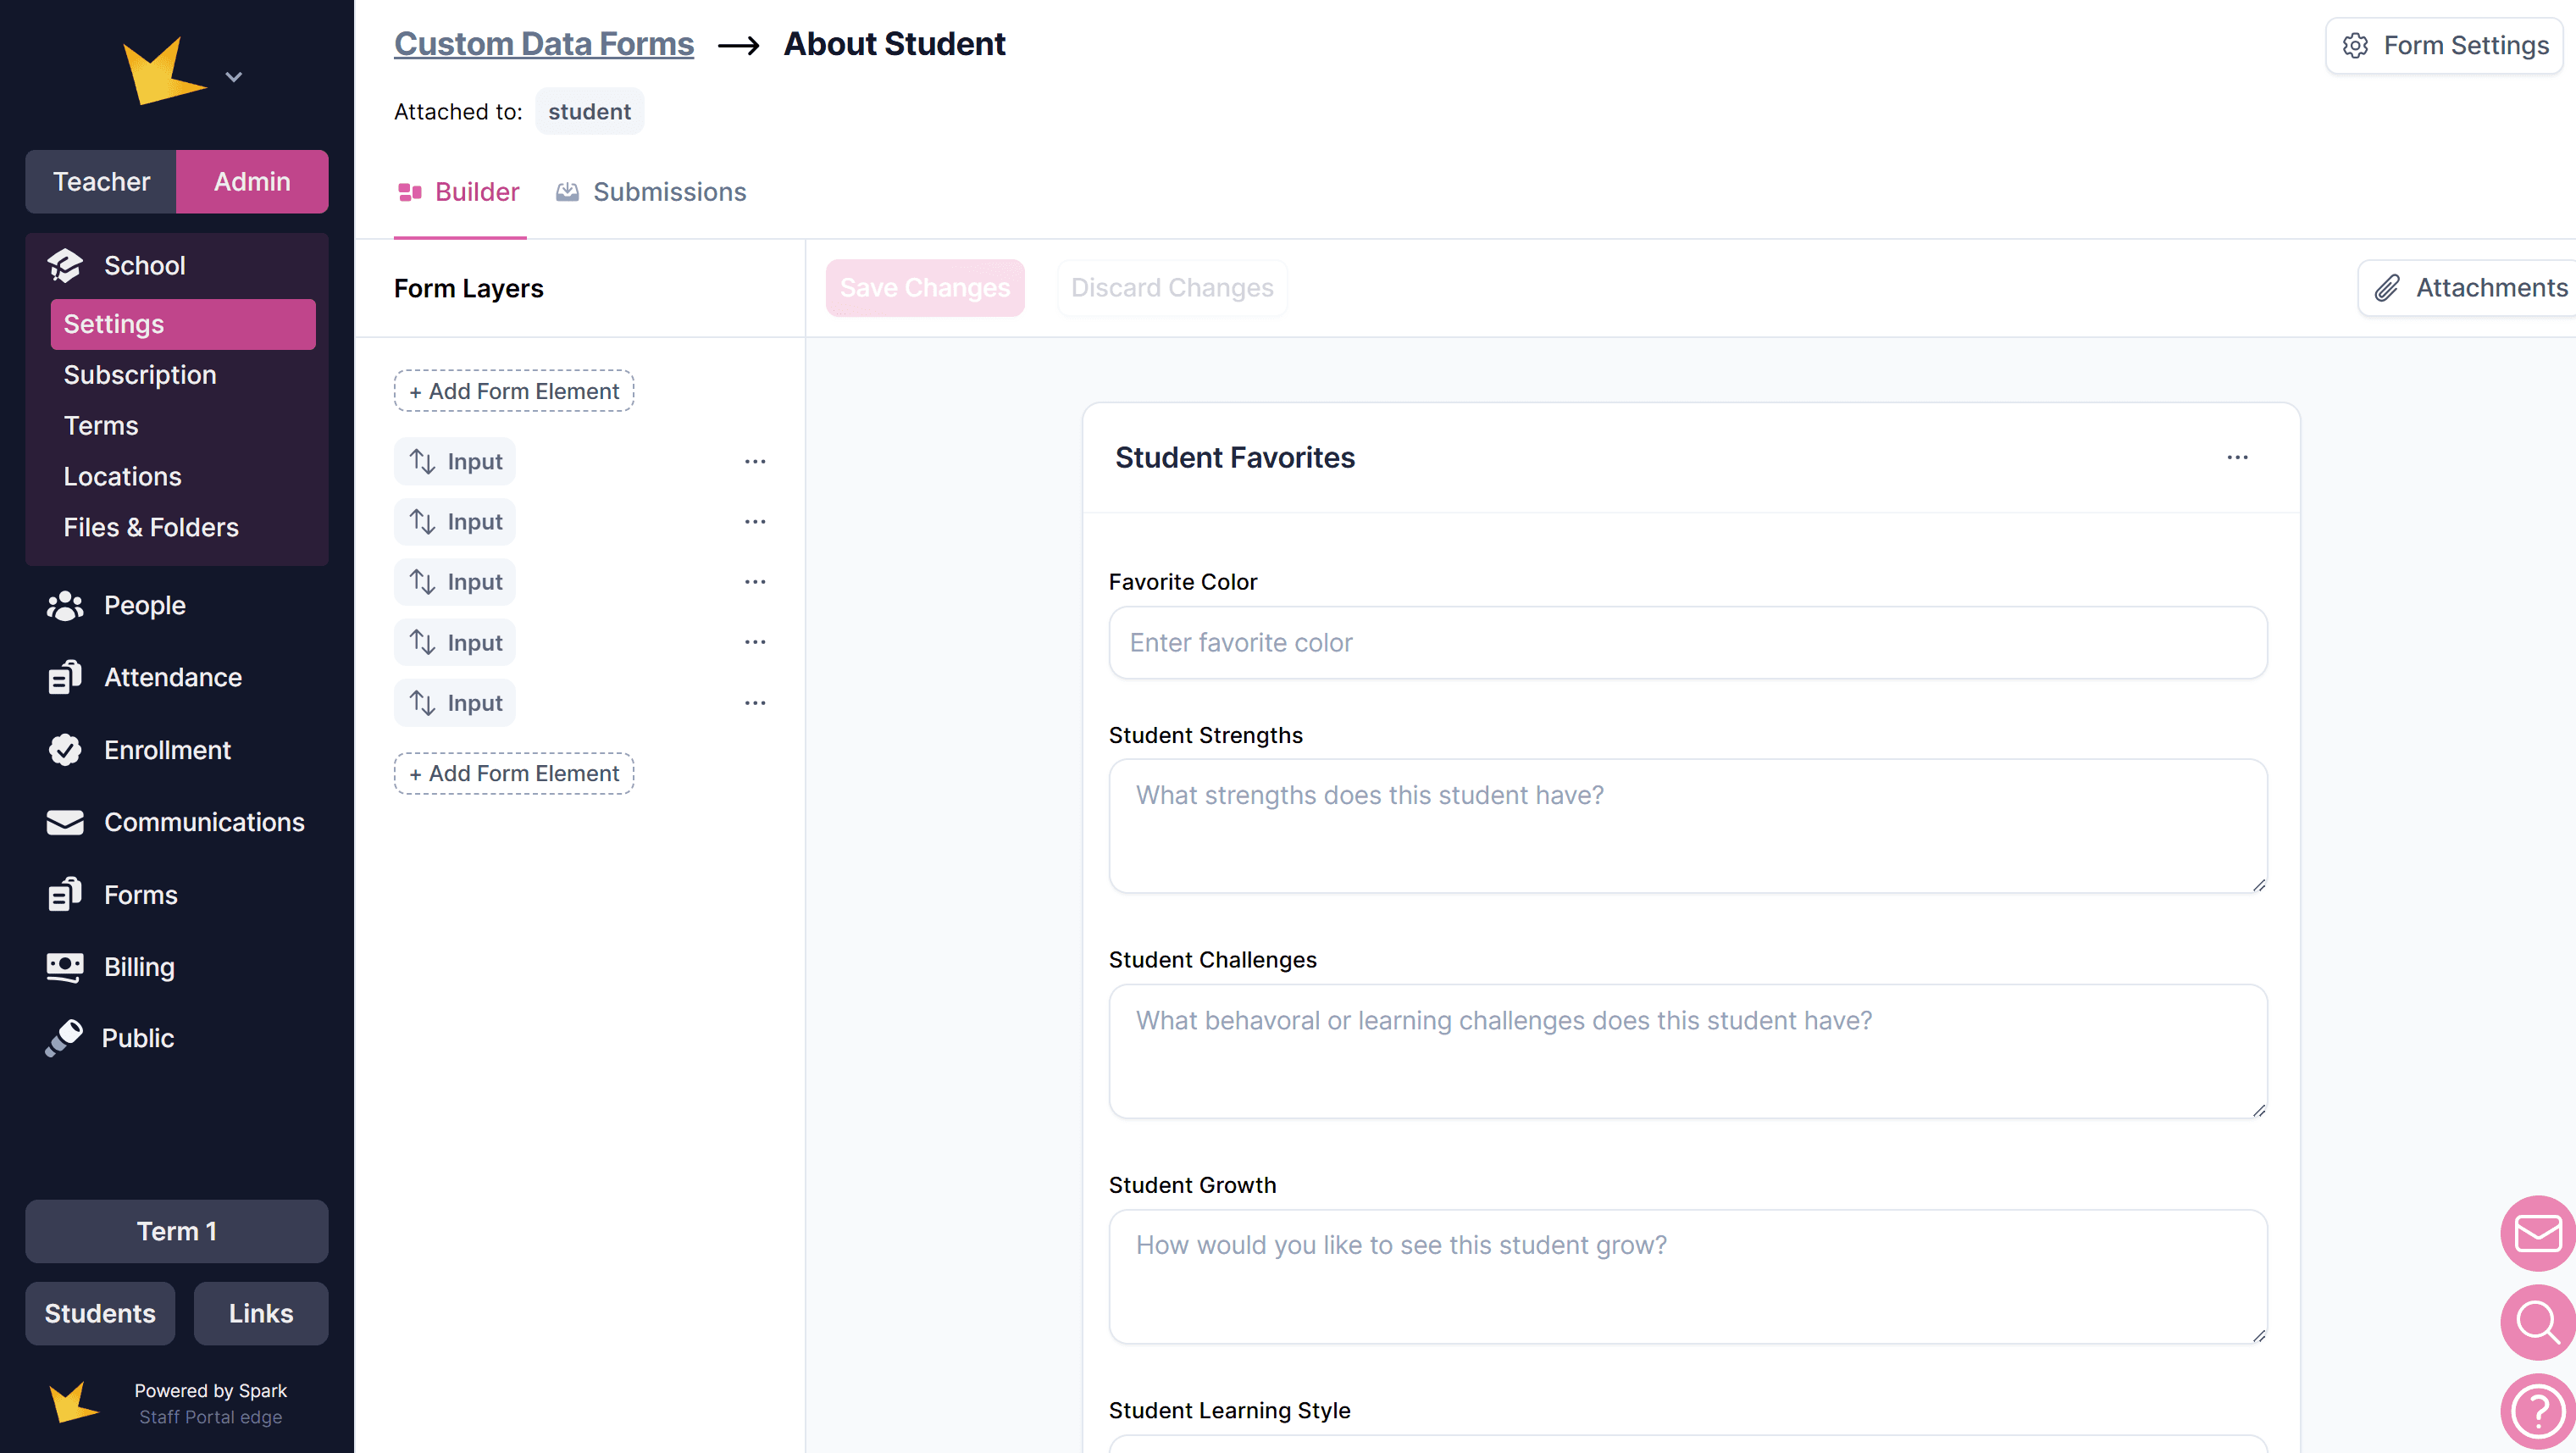The width and height of the screenshot is (2576, 1453).
Task: Open Student Favorites three-dot menu
Action: [x=2237, y=457]
